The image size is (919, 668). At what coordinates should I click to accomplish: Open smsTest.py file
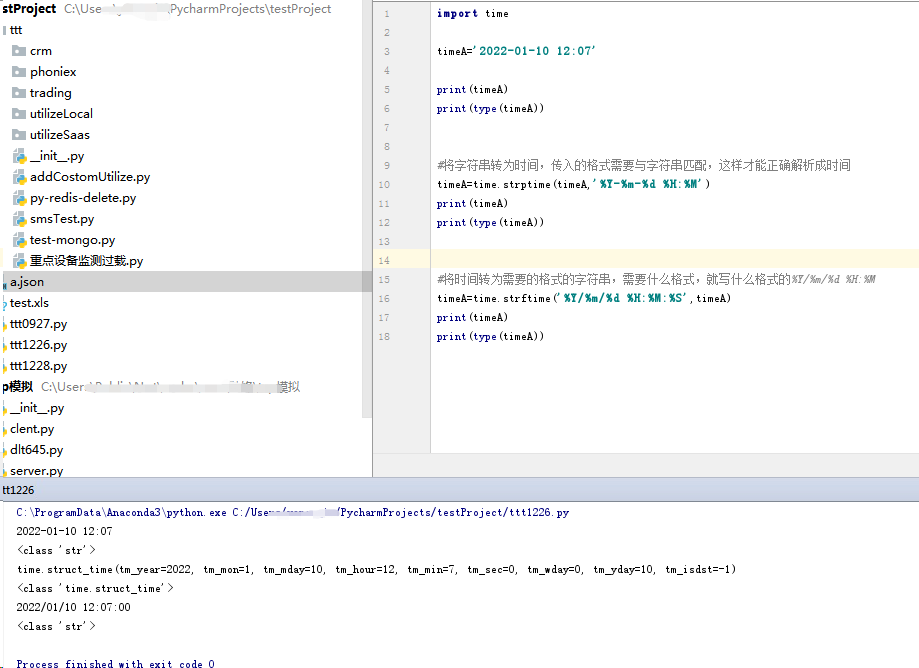62,219
